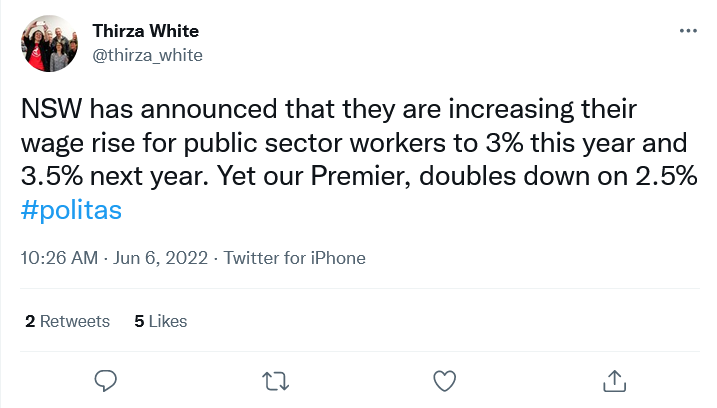
Task: Click the word NSW starting the tweet
Action: click(51, 109)
